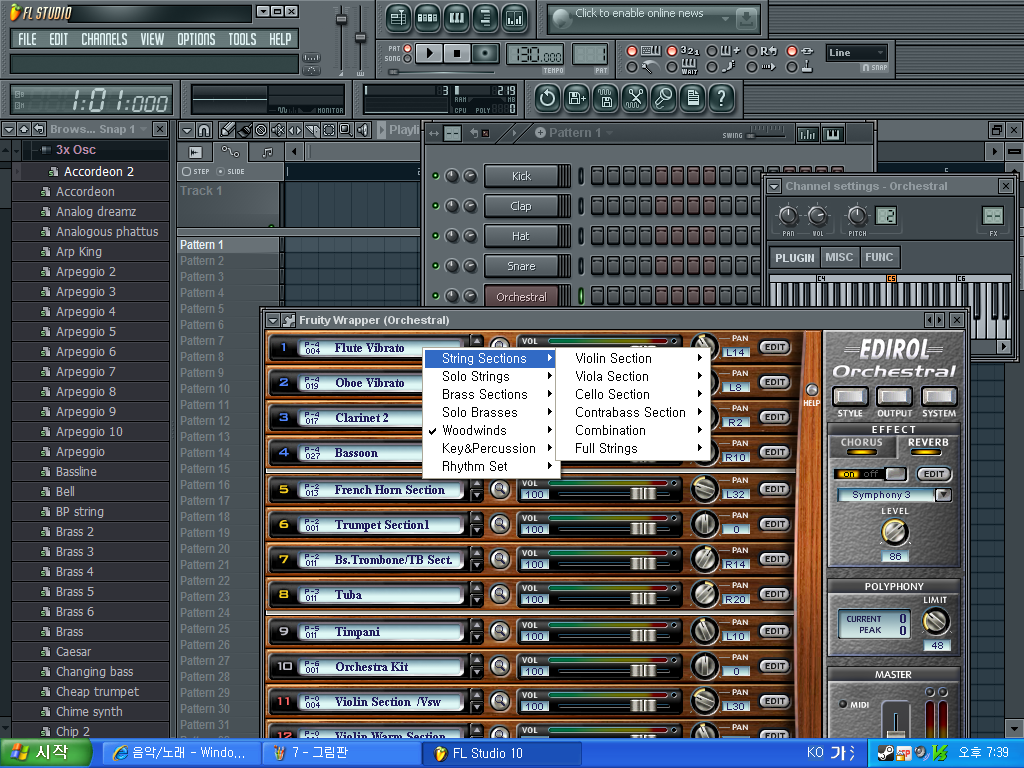The width and height of the screenshot is (1024, 768).
Task: Open the Playlist window from the top toolbar
Action: pos(398,18)
